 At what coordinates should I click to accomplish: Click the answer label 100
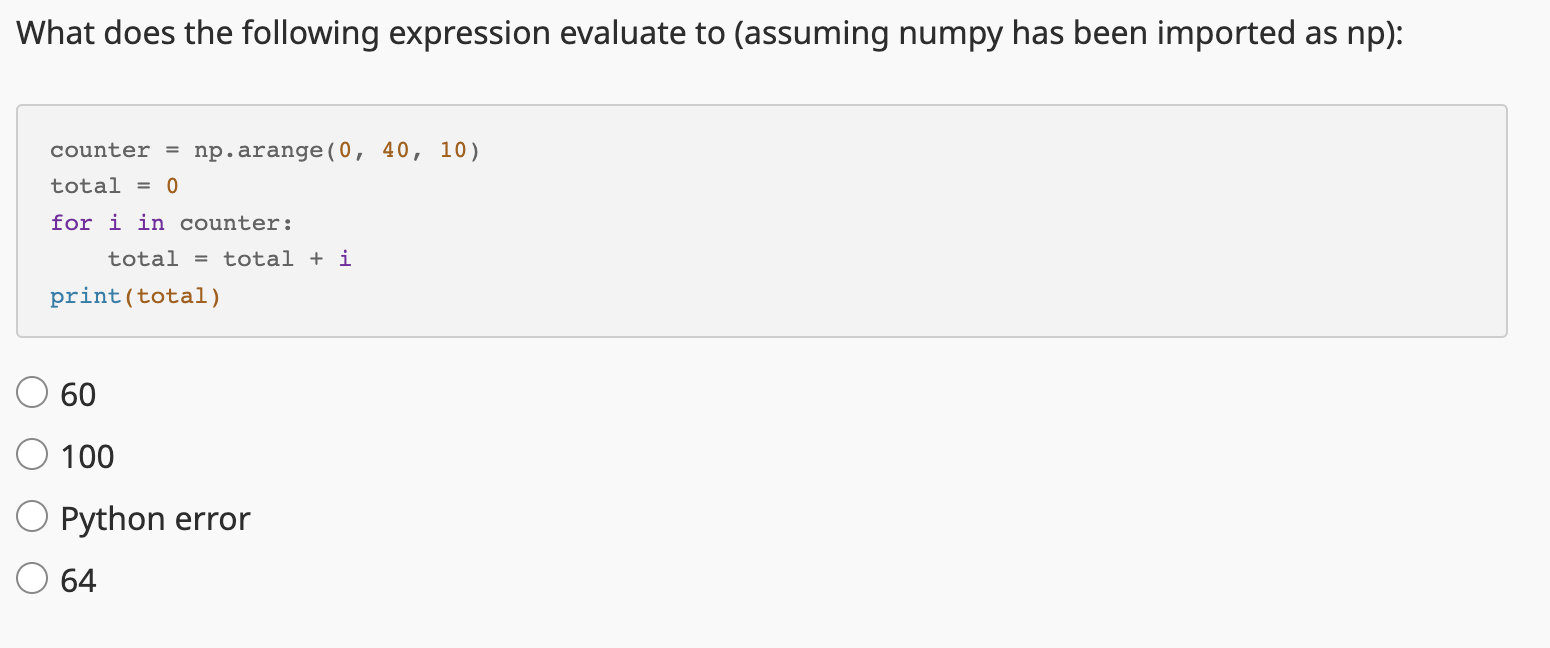[87, 456]
